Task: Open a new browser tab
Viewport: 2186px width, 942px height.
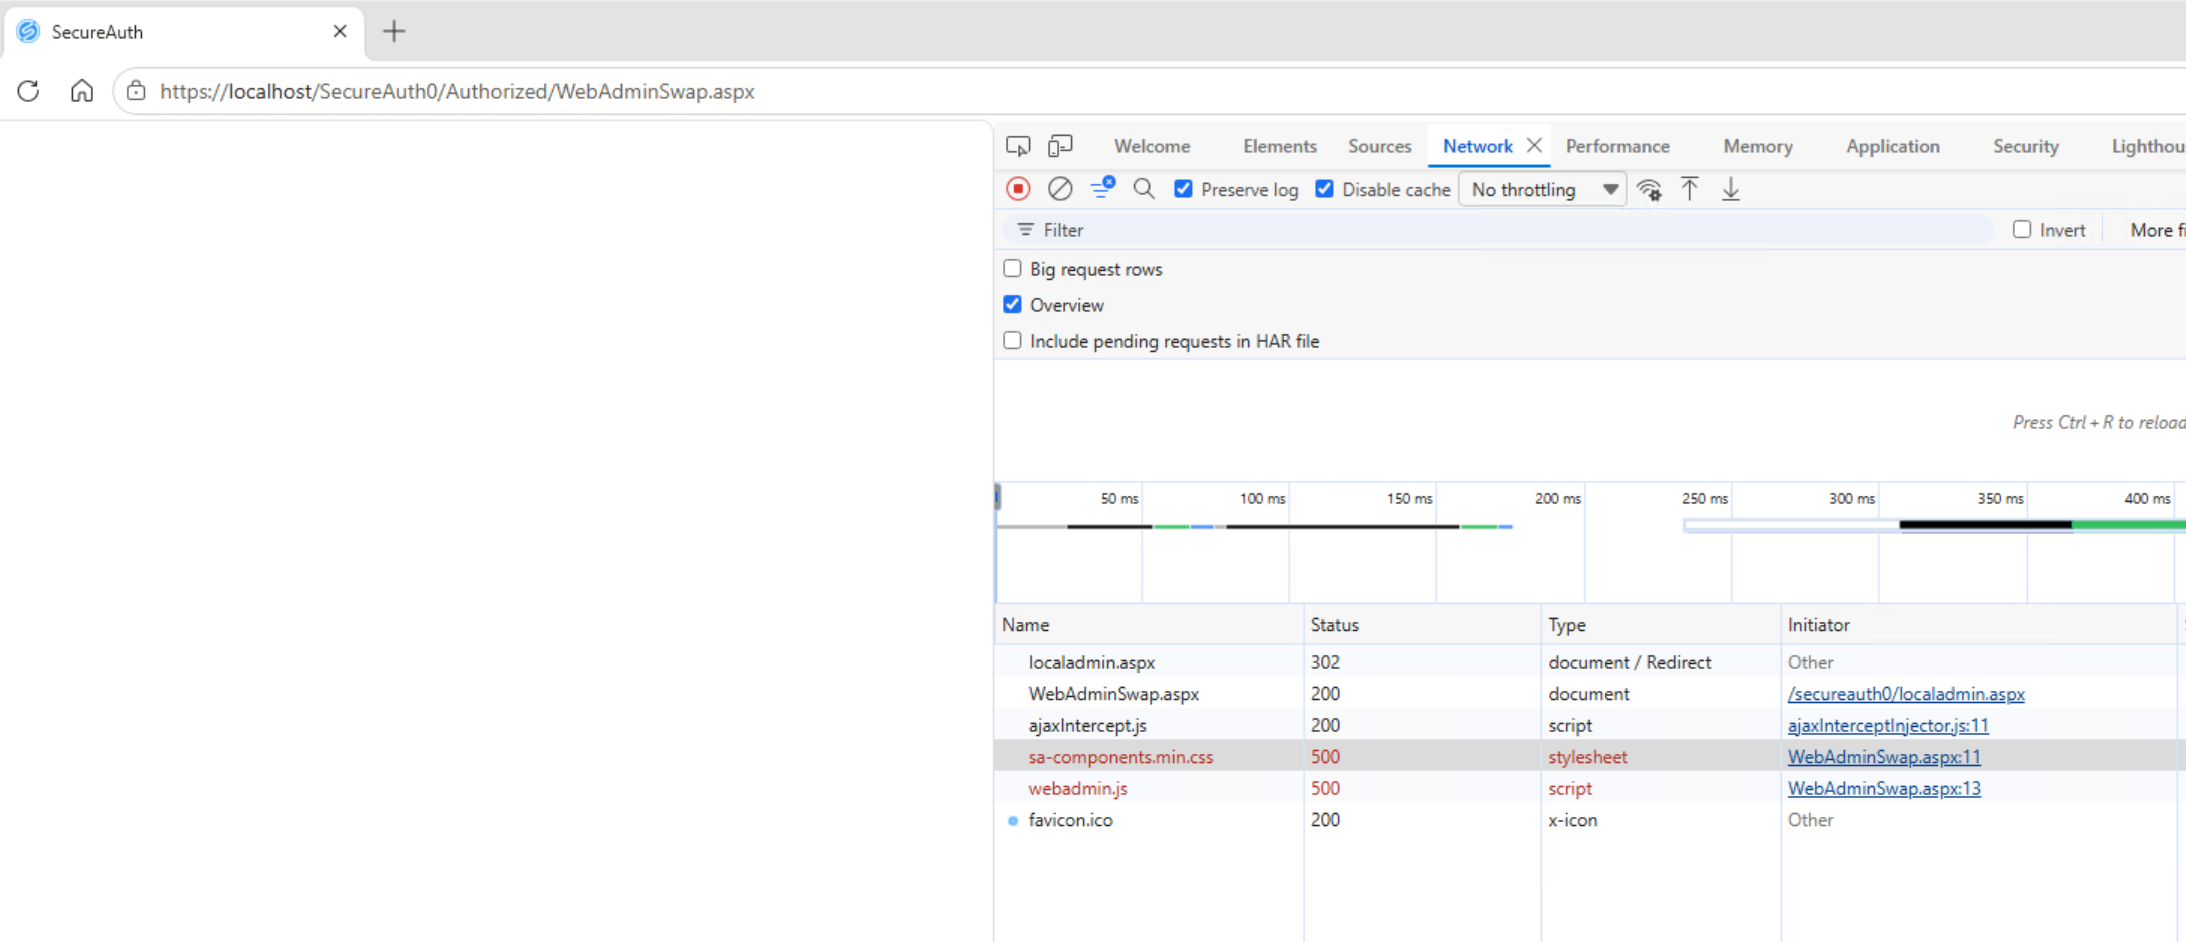Action: click(394, 31)
